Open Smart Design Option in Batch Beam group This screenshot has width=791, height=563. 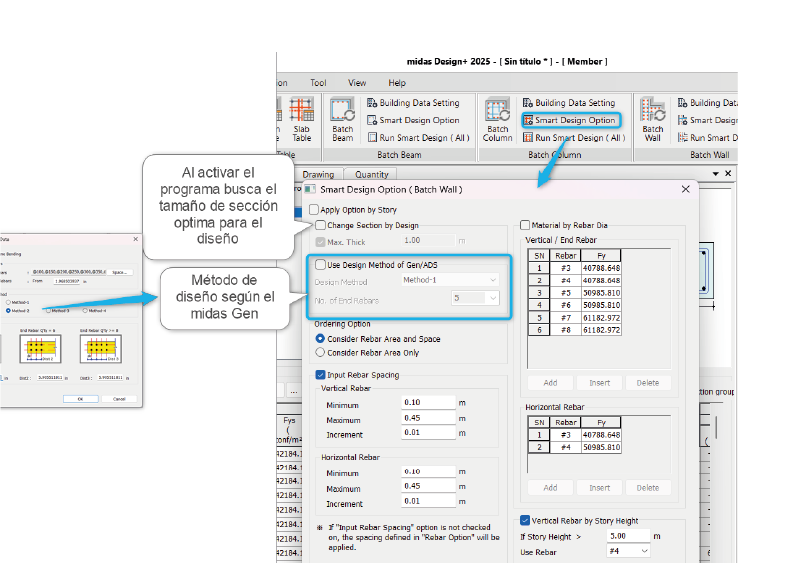(x=412, y=120)
